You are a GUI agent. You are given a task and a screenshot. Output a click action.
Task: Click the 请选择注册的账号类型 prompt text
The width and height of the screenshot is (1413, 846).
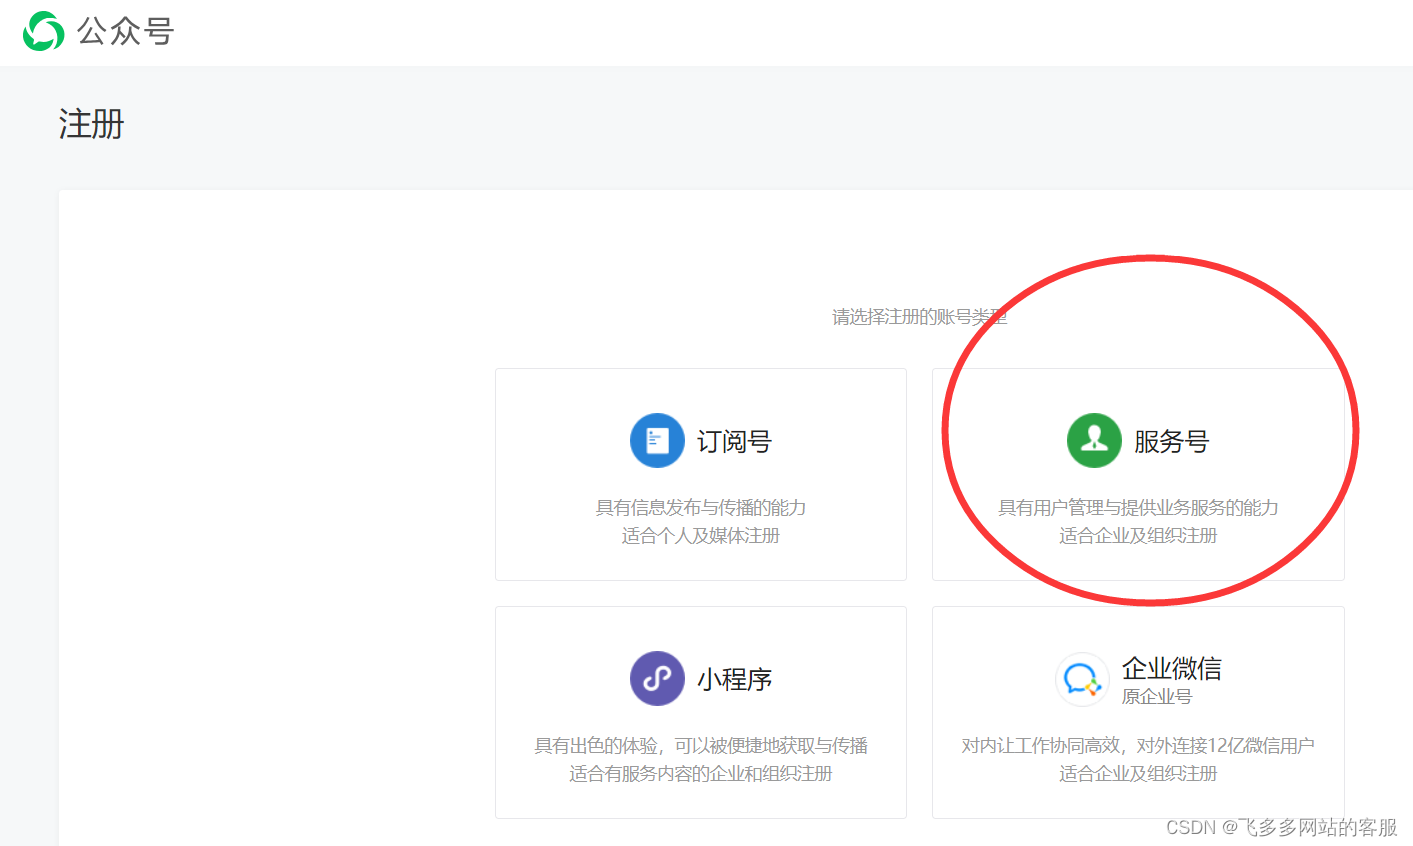pyautogui.click(x=920, y=317)
